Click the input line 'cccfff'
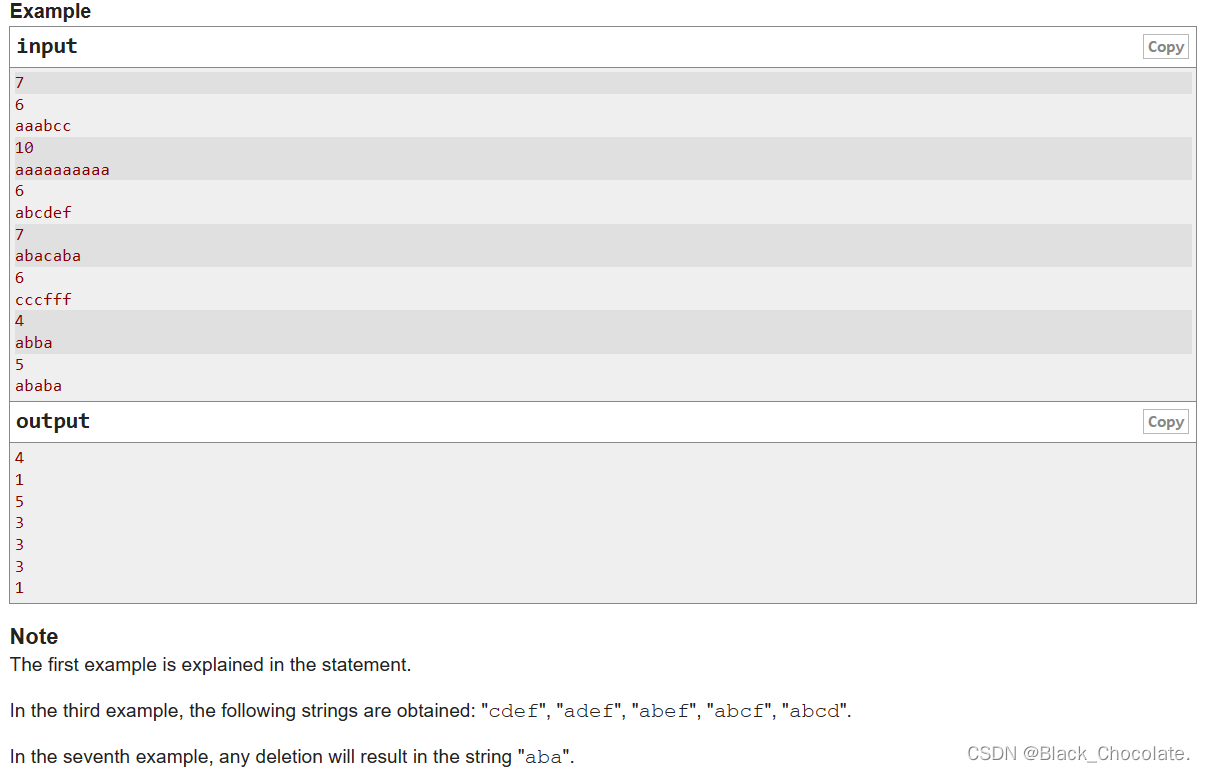This screenshot has height=772, width=1205. [x=43, y=299]
